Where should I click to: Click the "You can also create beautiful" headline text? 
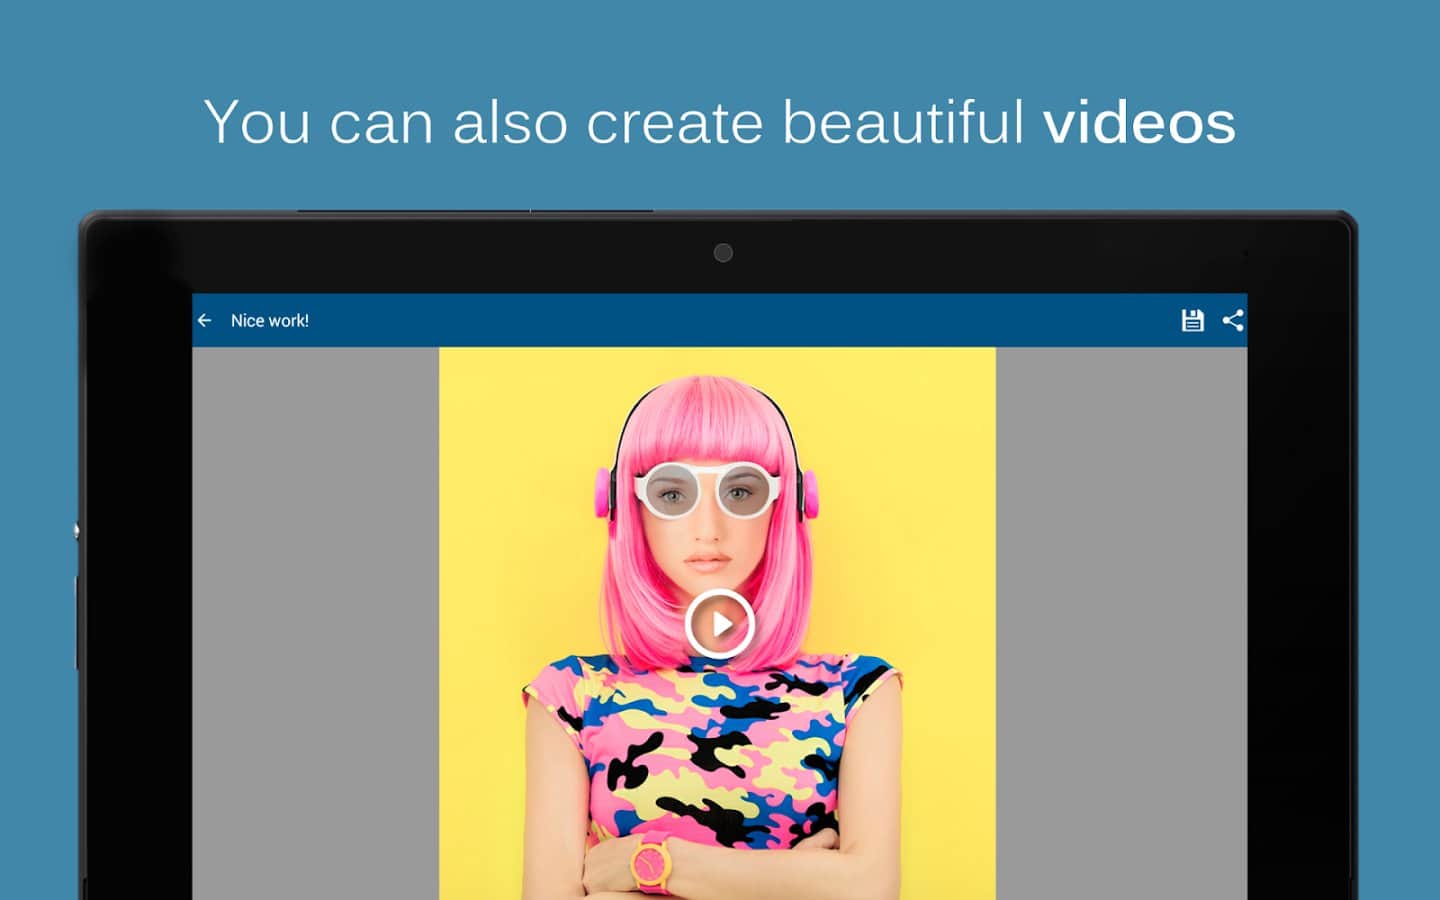[x=614, y=122]
